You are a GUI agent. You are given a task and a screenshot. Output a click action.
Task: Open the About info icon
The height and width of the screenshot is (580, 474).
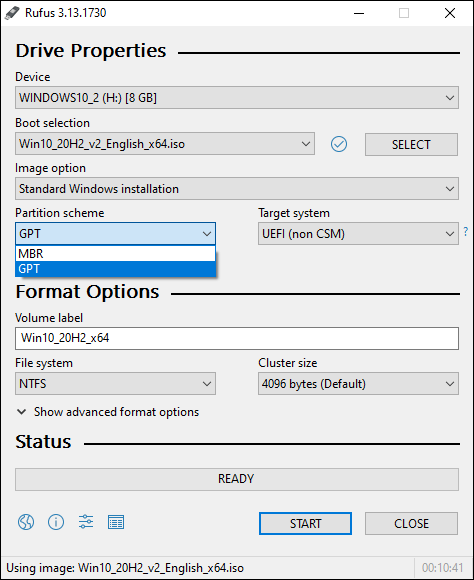click(56, 522)
